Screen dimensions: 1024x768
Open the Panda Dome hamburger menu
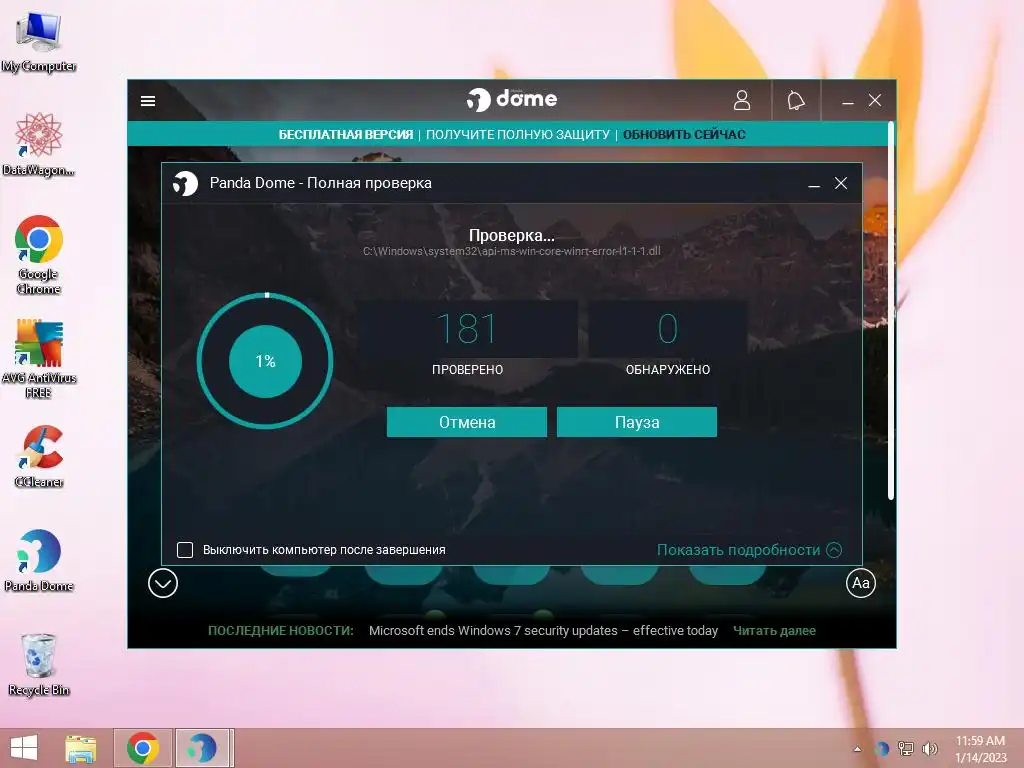pyautogui.click(x=148, y=101)
